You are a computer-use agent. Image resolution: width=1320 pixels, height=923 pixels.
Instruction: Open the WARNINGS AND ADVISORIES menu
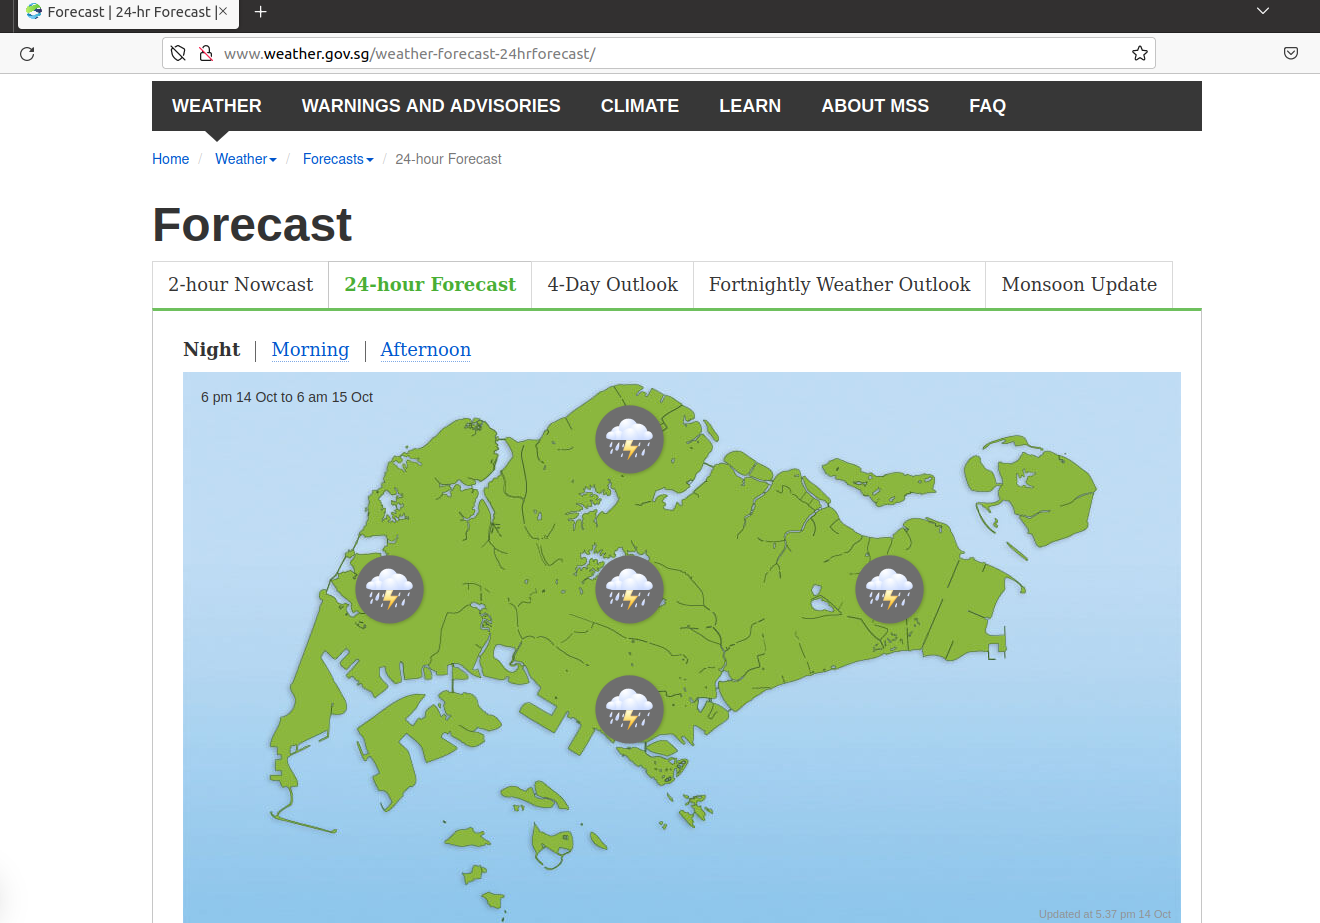point(431,105)
